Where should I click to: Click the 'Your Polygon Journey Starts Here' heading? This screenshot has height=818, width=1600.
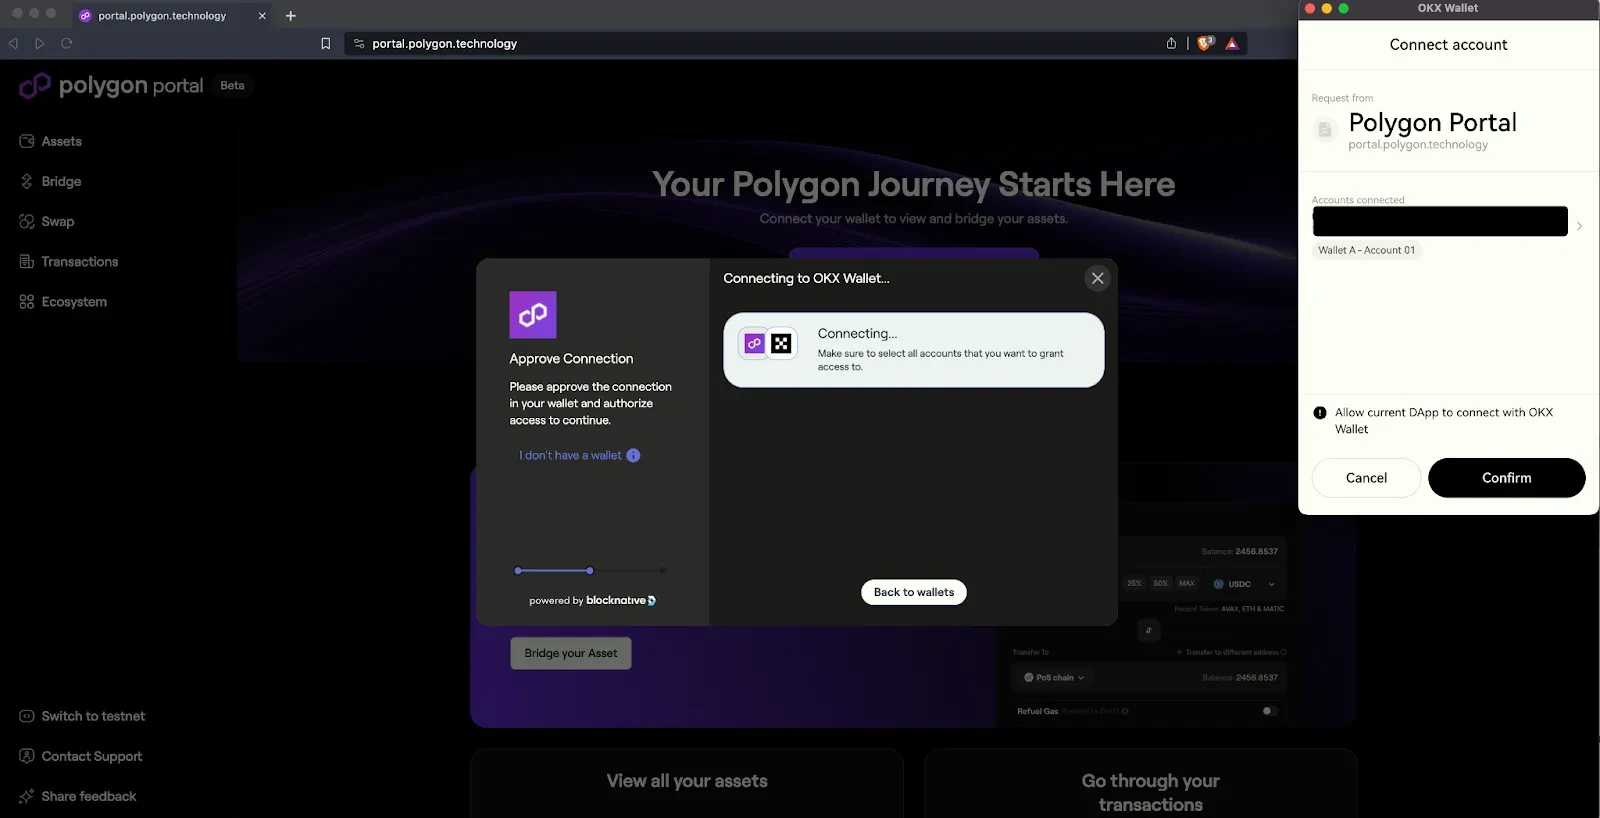(x=913, y=184)
